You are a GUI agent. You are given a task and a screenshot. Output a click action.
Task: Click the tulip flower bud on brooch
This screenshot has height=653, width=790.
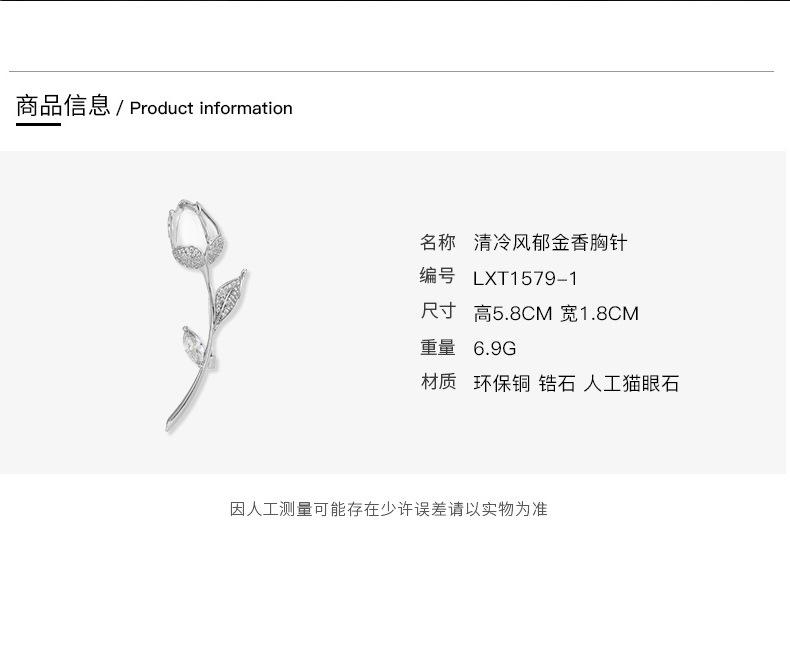[x=195, y=235]
